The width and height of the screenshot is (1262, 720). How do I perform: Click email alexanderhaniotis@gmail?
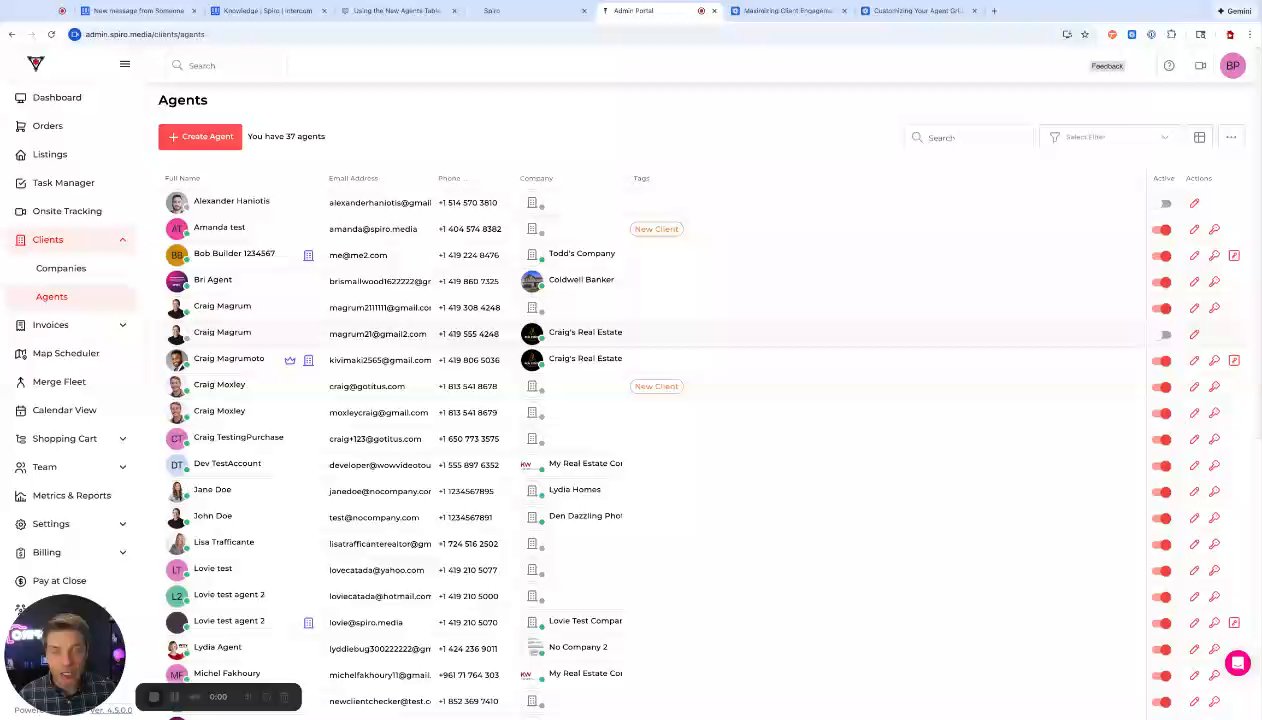pos(380,203)
